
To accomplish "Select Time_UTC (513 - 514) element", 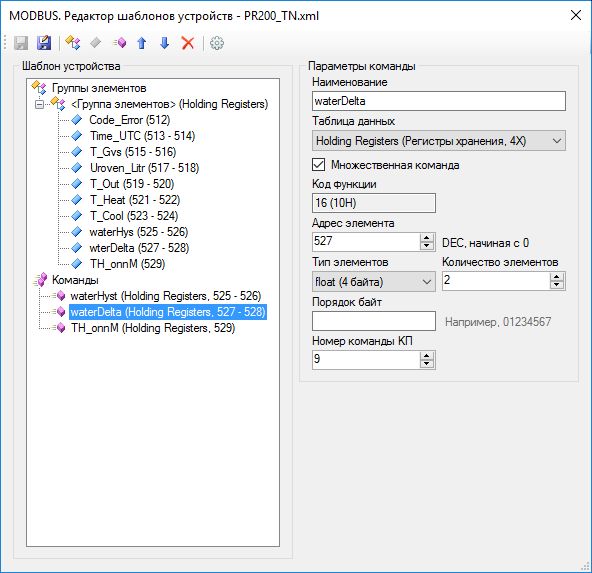I will [142, 136].
